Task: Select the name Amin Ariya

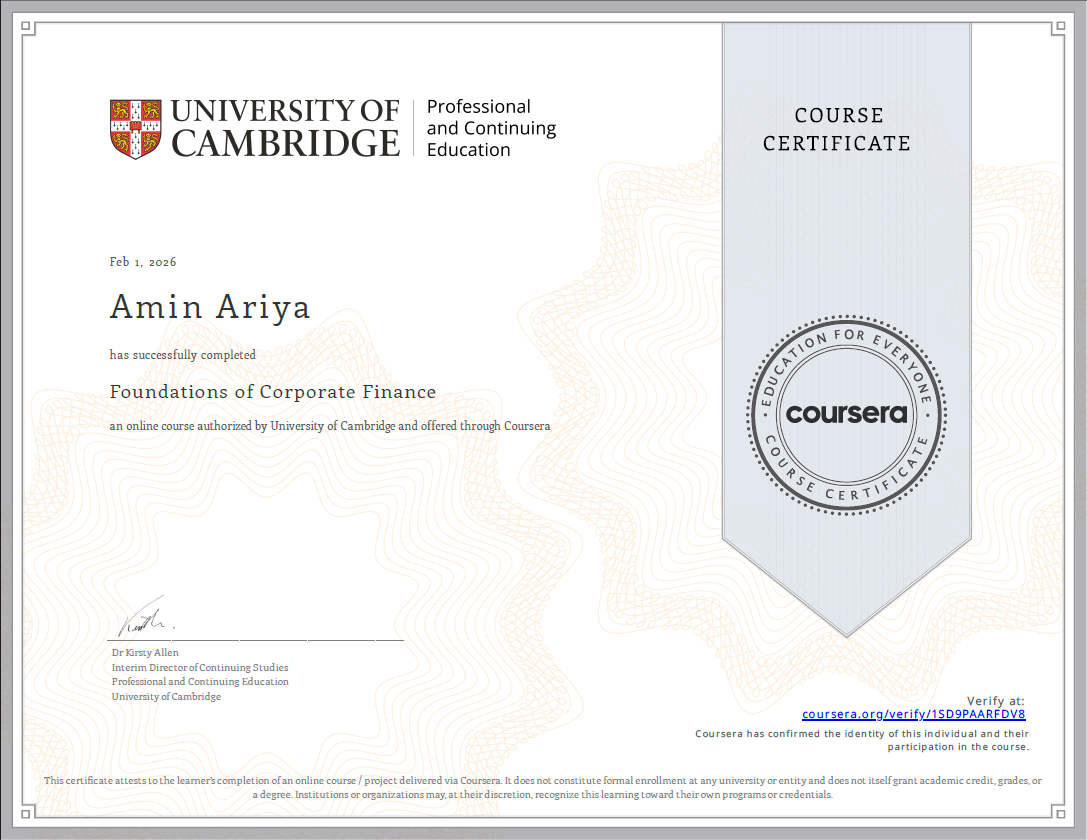Action: click(210, 307)
